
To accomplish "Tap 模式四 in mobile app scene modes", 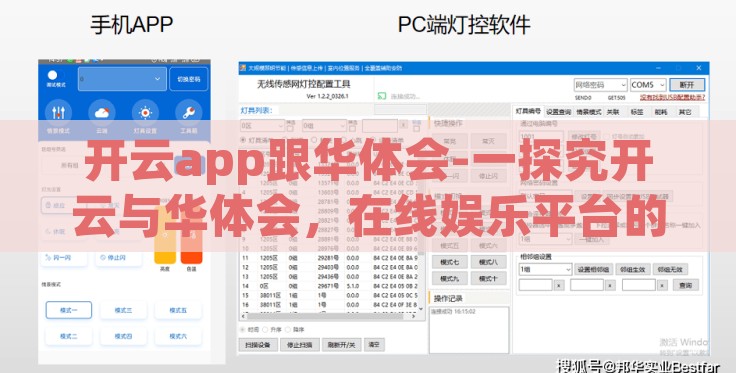I will click(123, 336).
